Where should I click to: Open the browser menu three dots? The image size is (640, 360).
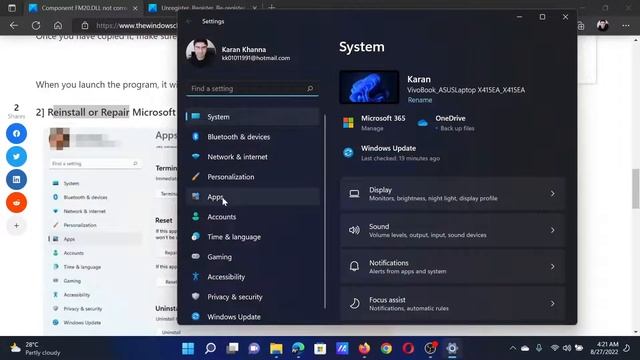click(625, 26)
